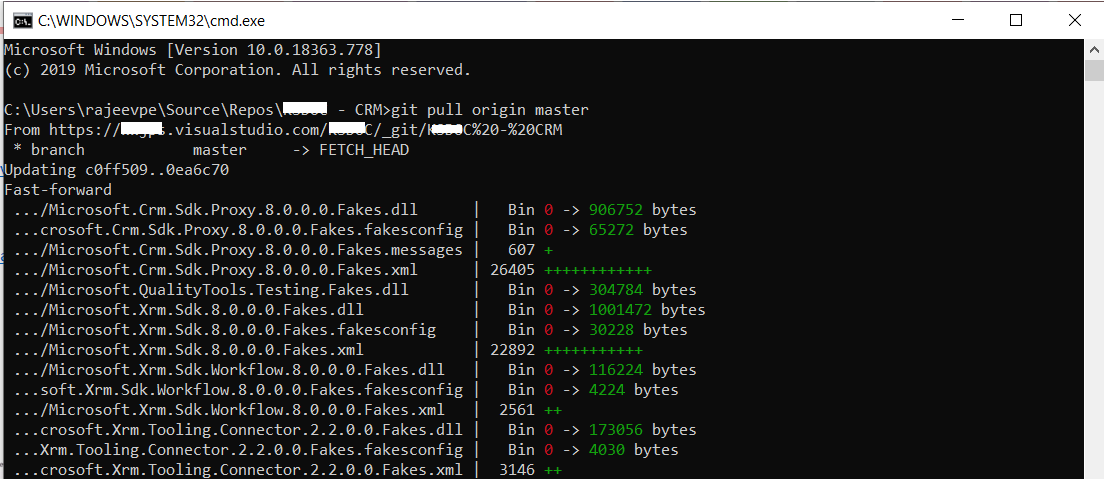Image resolution: width=1104 pixels, height=482 pixels.
Task: Click file name Microsoft.Xrm.Sdk.8.0.0.0.Fakes.dll
Action: [x=188, y=310]
